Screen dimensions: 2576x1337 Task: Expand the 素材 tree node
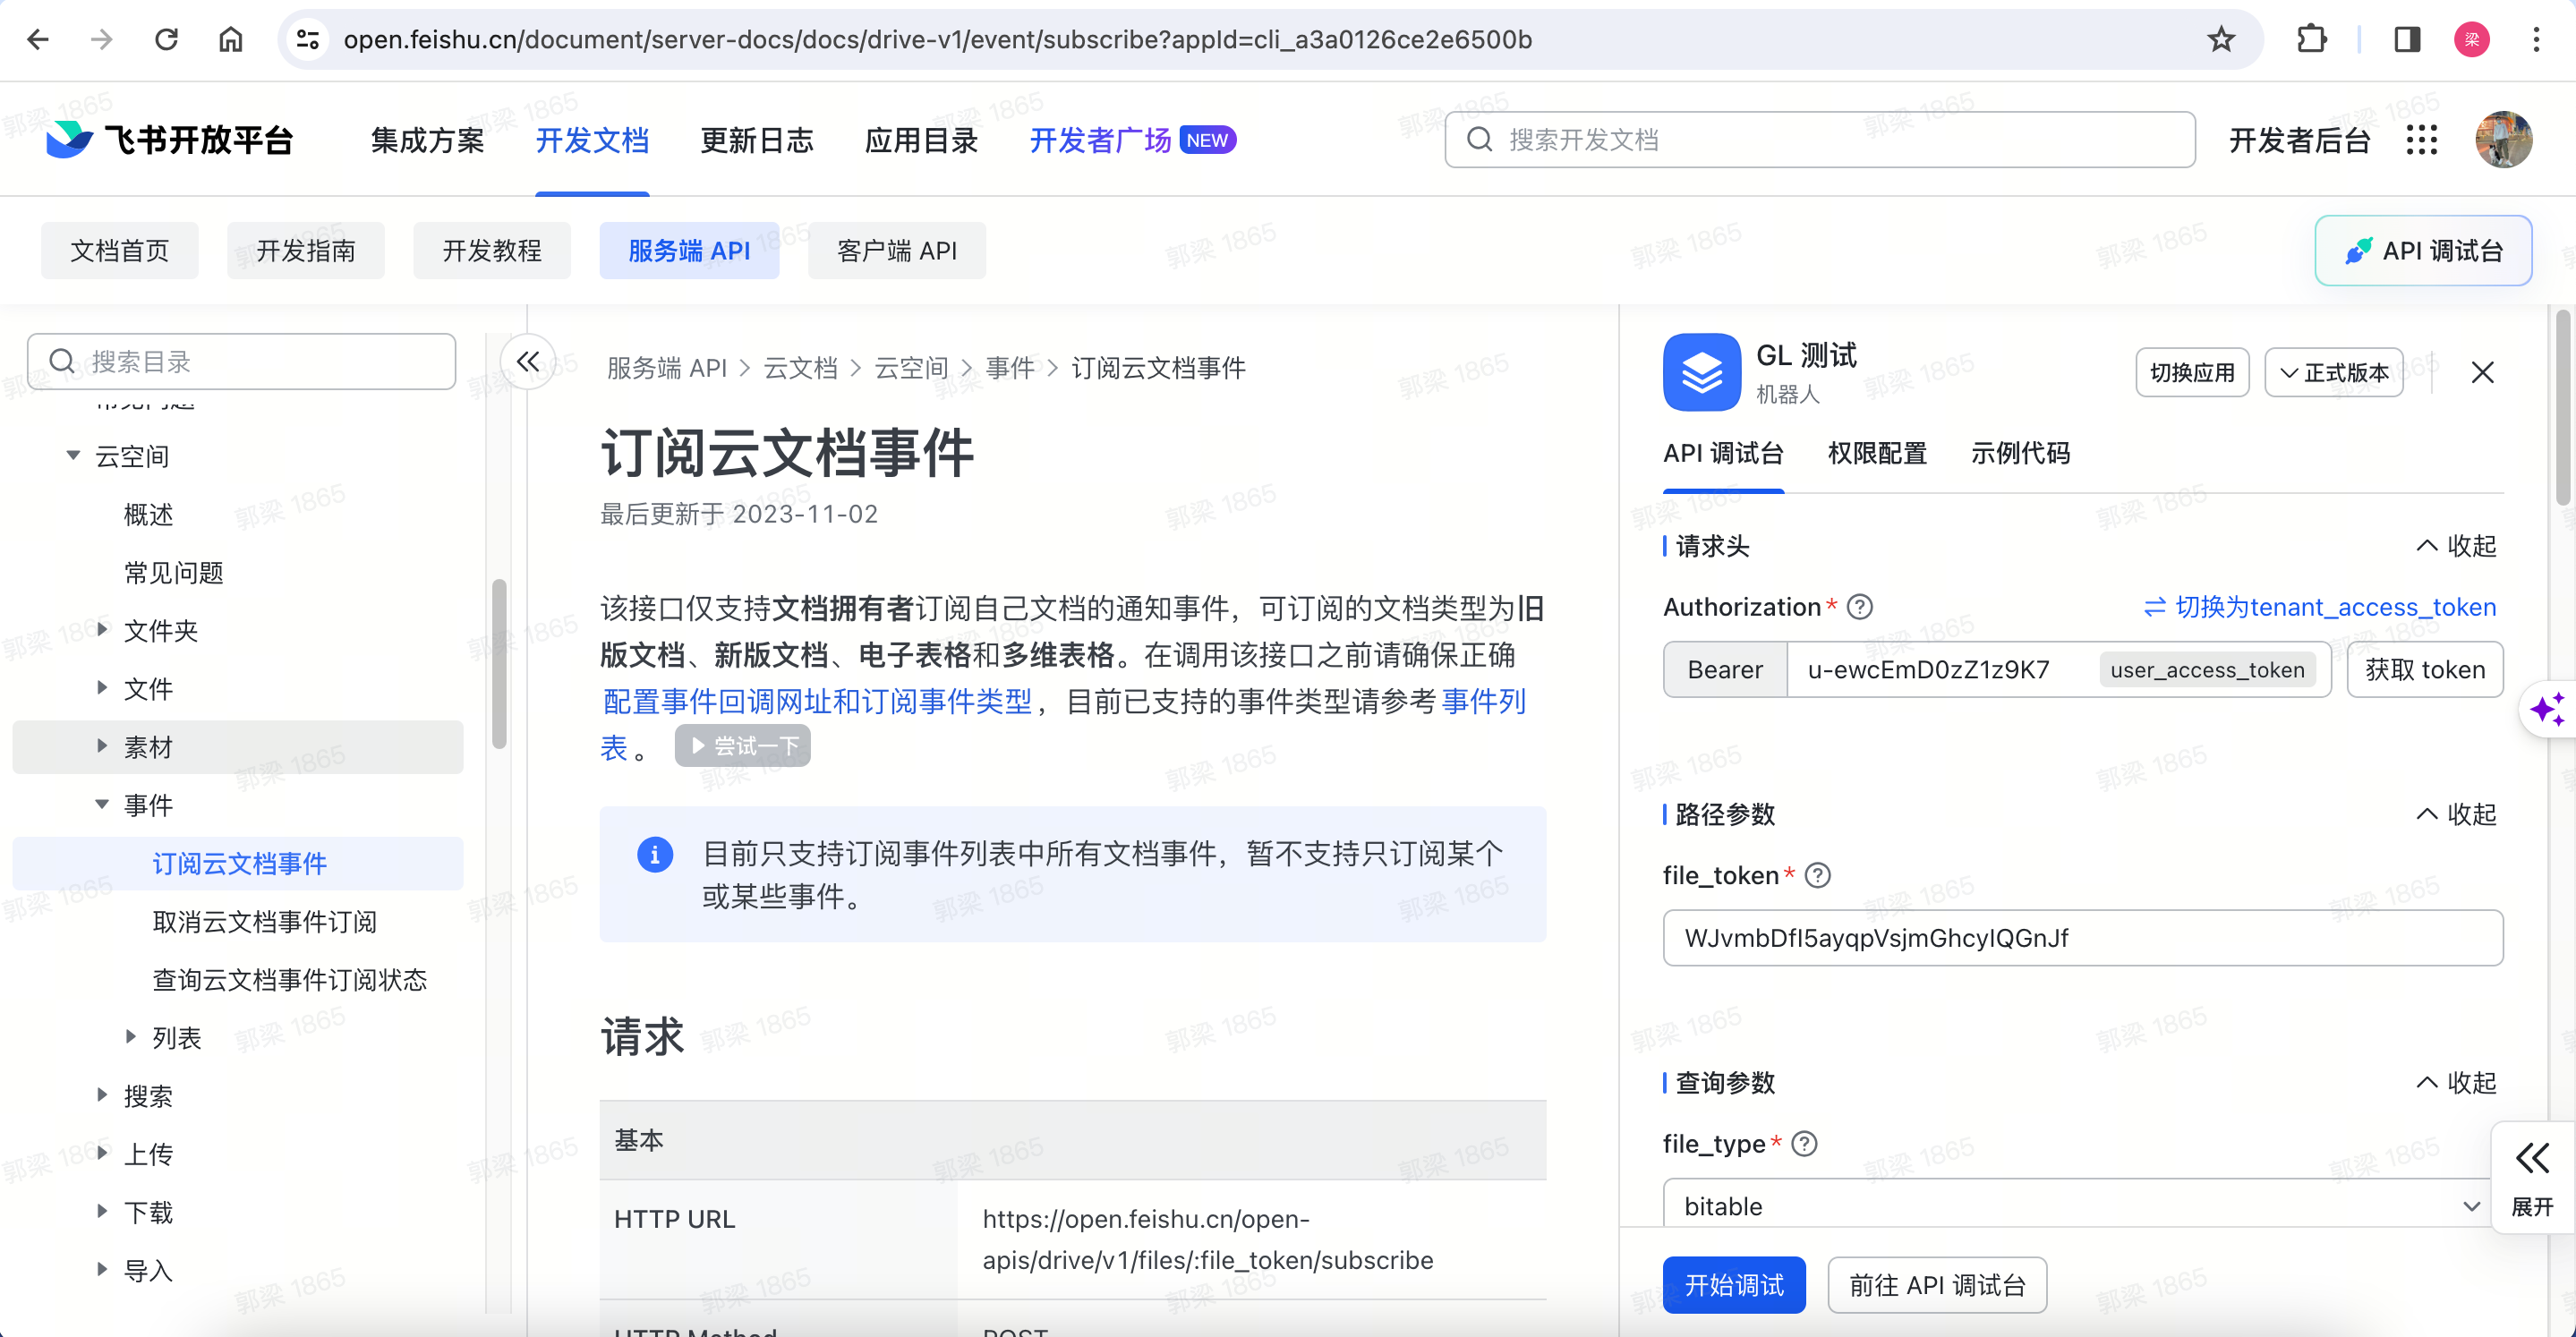pyautogui.click(x=102, y=745)
